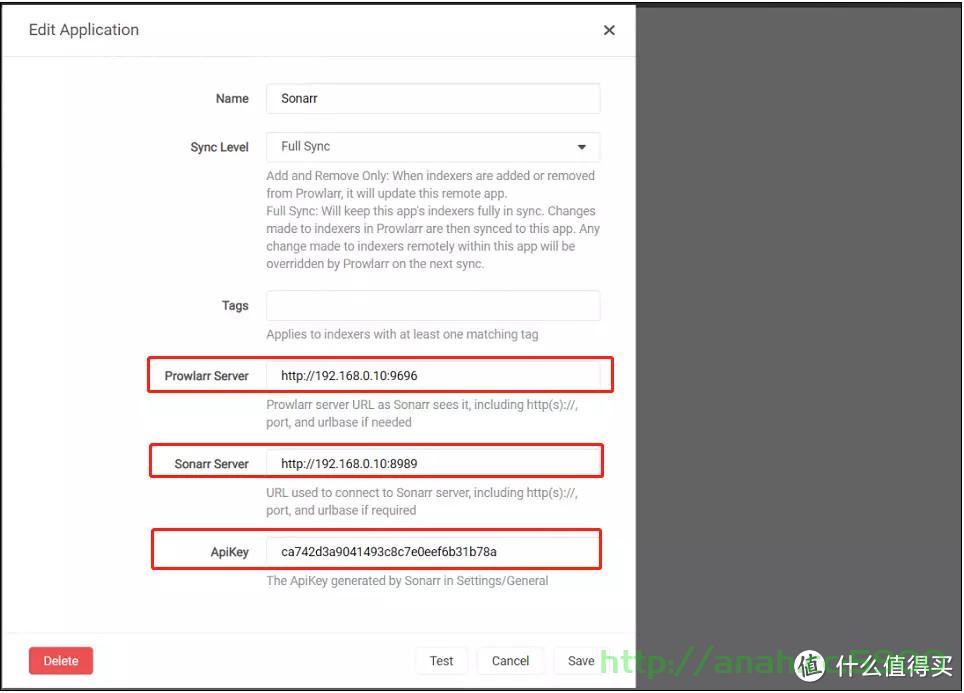Screen dimensions: 964x693
Task: Click the "Add and Remove Only" help text
Action: (x=430, y=184)
